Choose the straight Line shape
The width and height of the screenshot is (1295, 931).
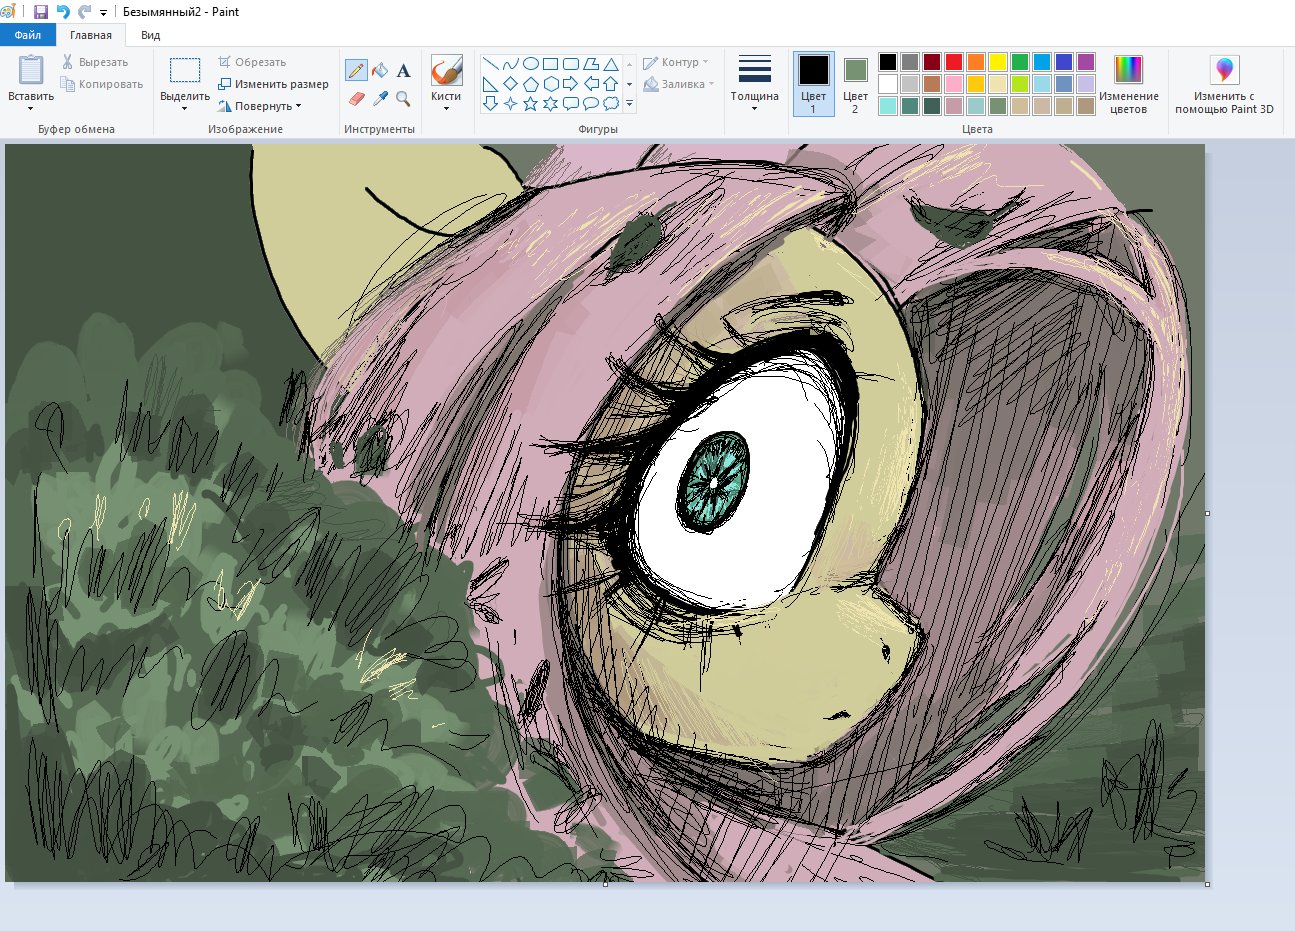click(490, 65)
